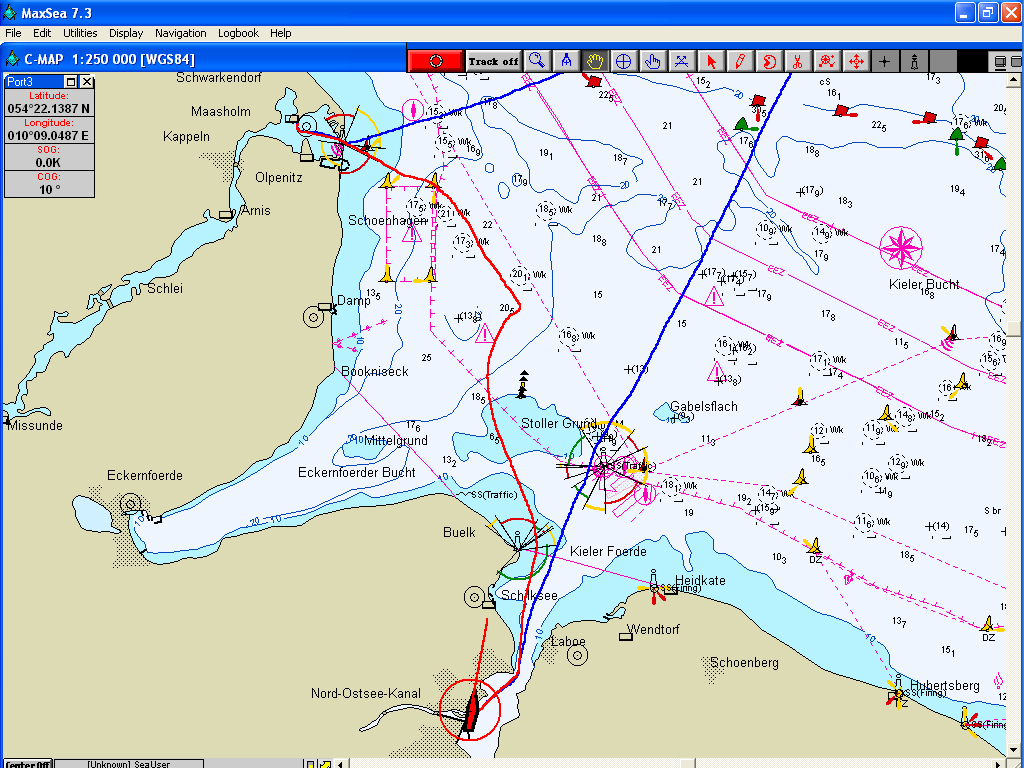Screen dimensions: 1024x768
Task: Select the red arrow selection tool
Action: (711, 61)
